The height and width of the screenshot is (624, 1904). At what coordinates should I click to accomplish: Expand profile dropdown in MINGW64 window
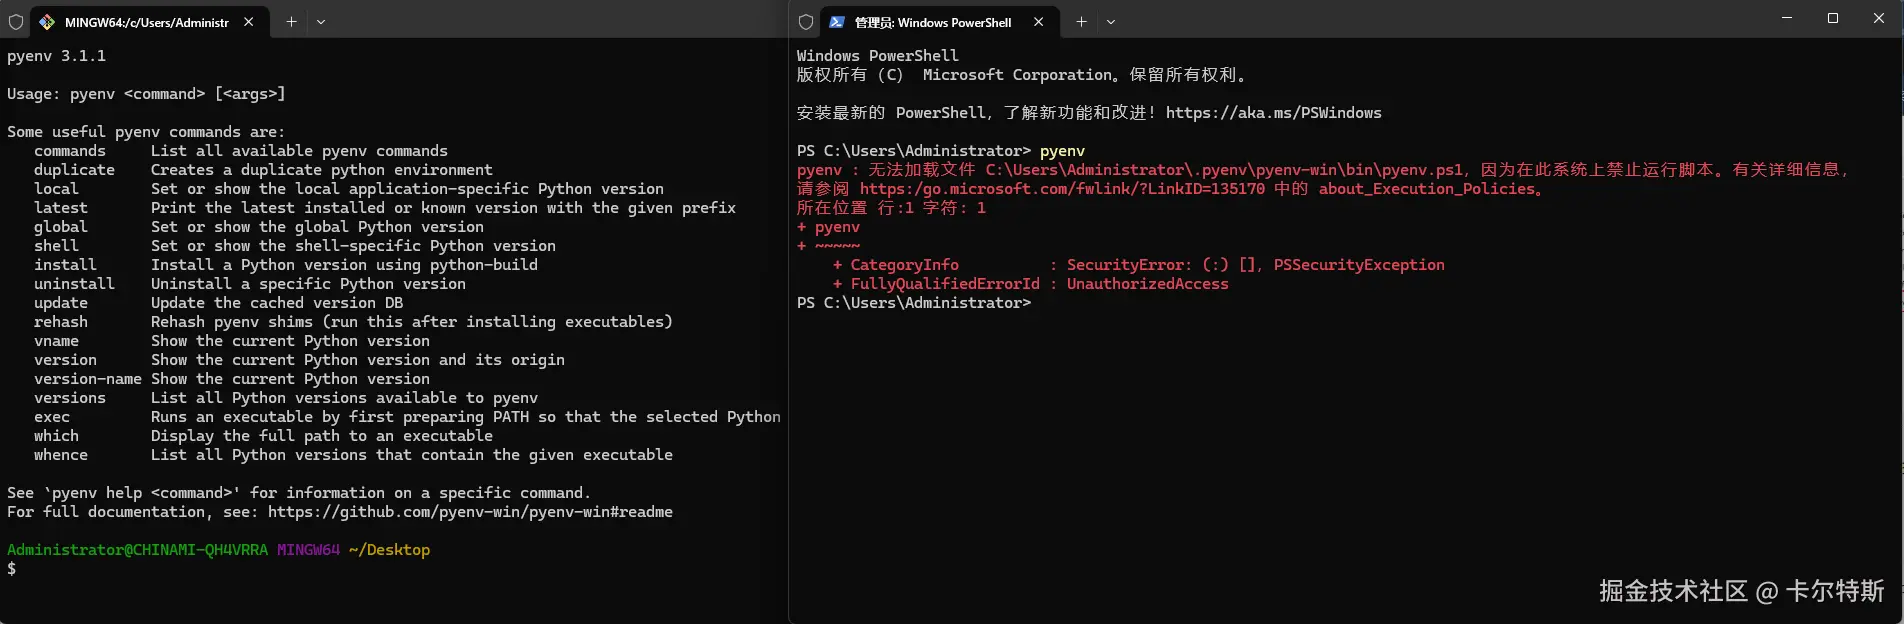321,22
